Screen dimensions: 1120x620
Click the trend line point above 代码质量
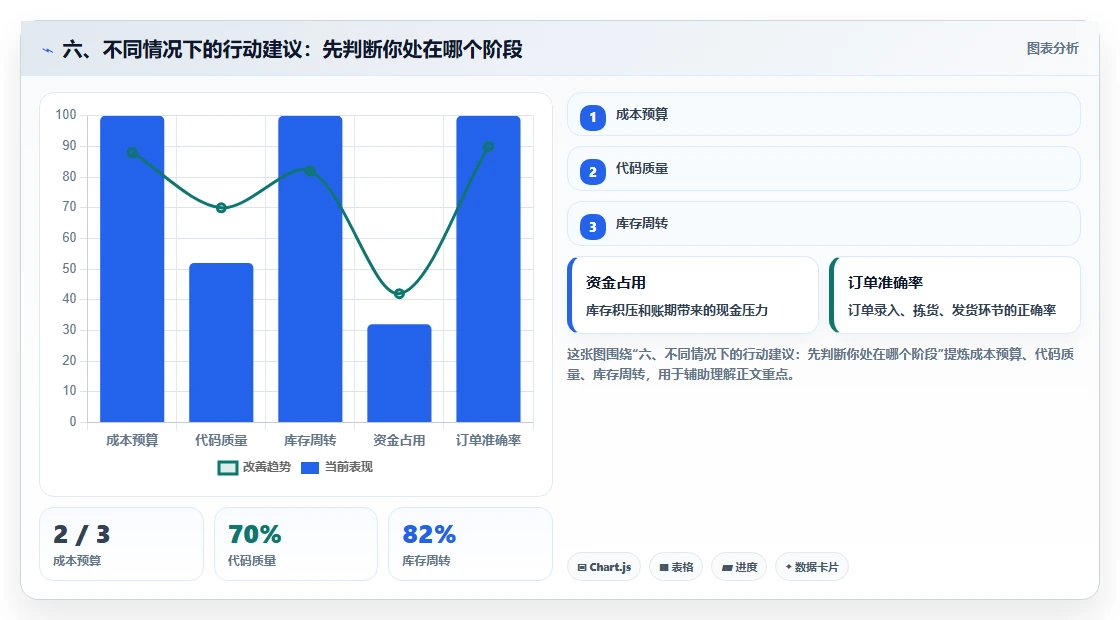221,208
